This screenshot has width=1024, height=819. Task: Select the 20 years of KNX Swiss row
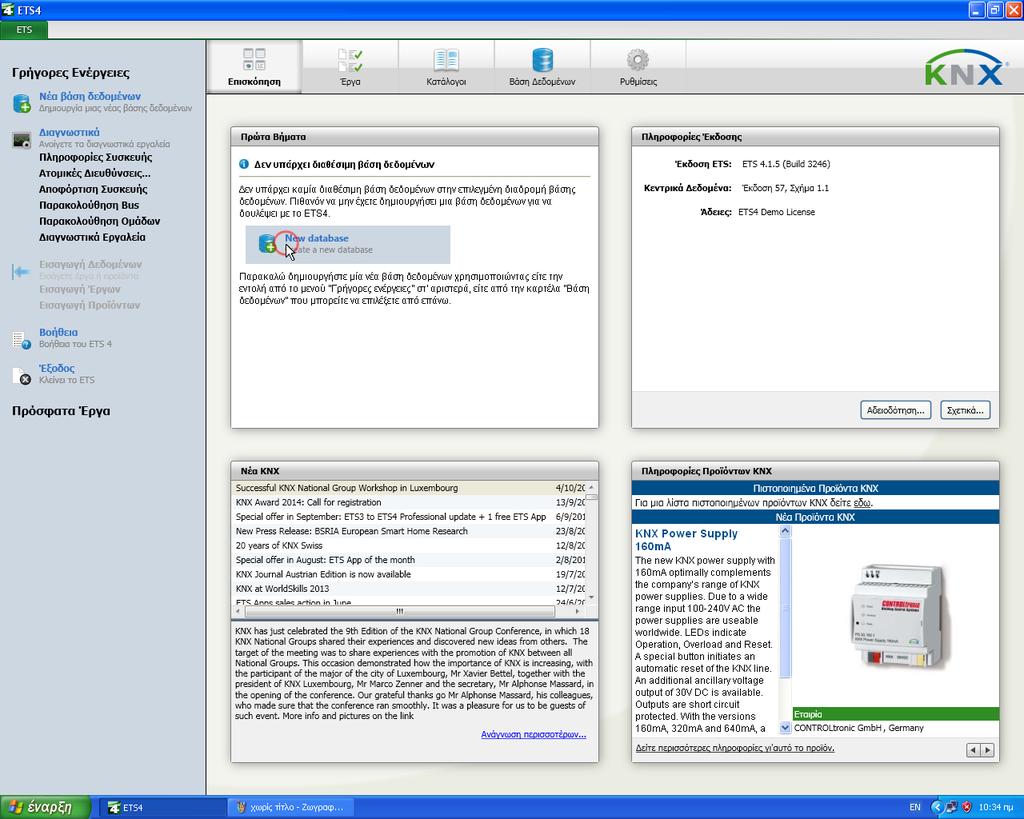409,545
